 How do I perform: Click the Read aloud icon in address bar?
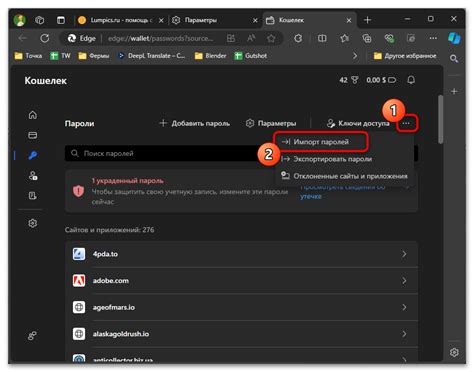(x=251, y=38)
